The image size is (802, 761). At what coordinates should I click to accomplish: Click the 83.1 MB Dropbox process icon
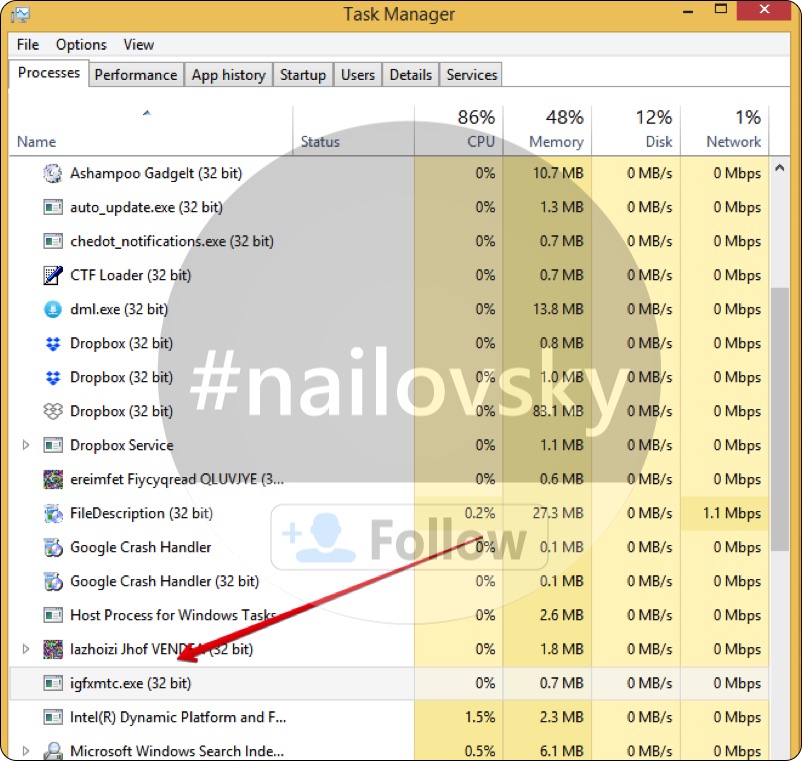53,411
